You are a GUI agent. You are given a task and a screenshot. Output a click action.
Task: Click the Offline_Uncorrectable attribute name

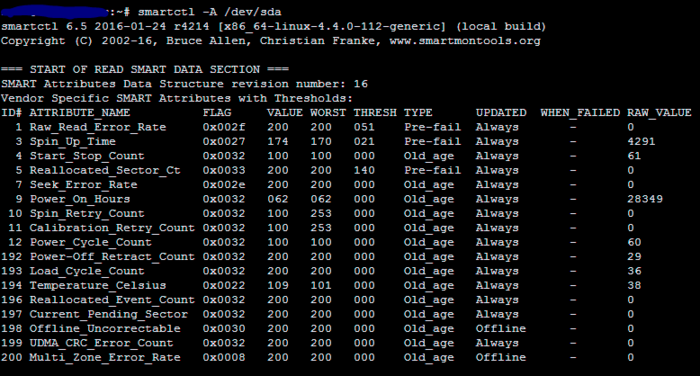[x=105, y=329]
